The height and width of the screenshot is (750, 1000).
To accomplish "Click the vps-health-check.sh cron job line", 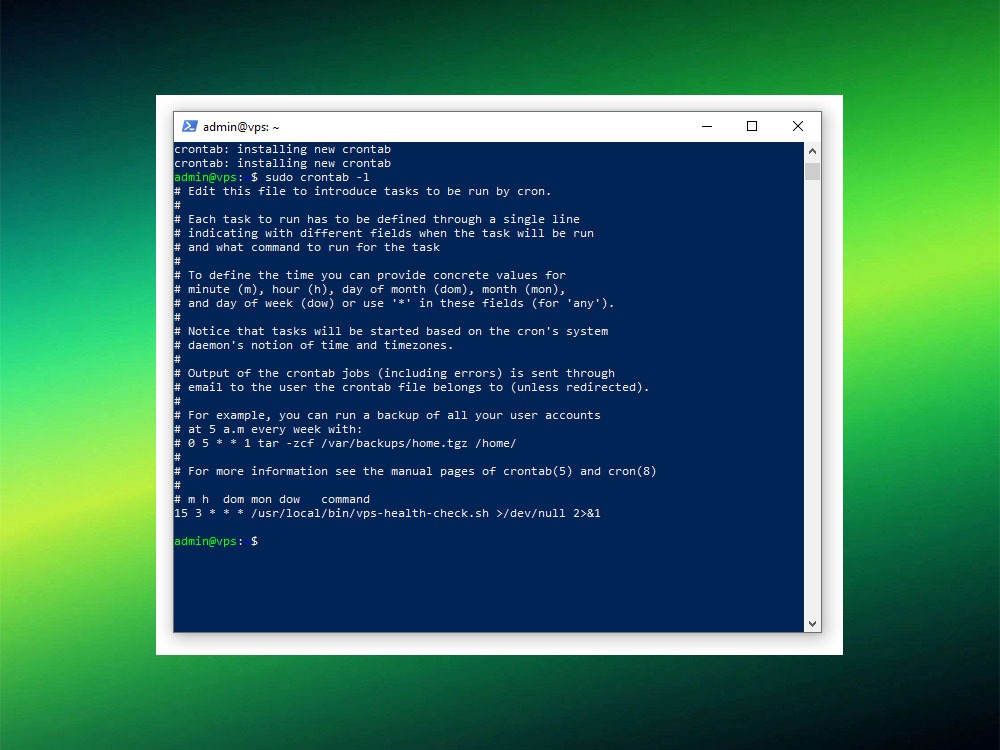I will [387, 513].
